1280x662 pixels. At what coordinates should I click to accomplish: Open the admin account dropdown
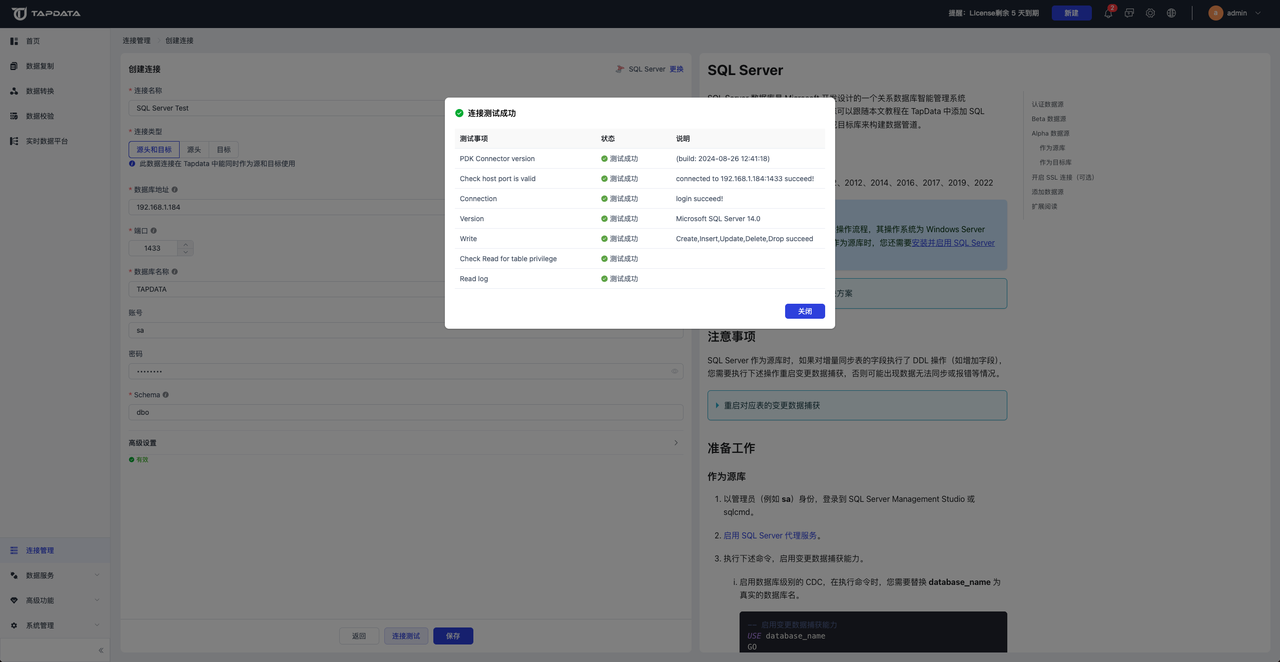click(1233, 13)
